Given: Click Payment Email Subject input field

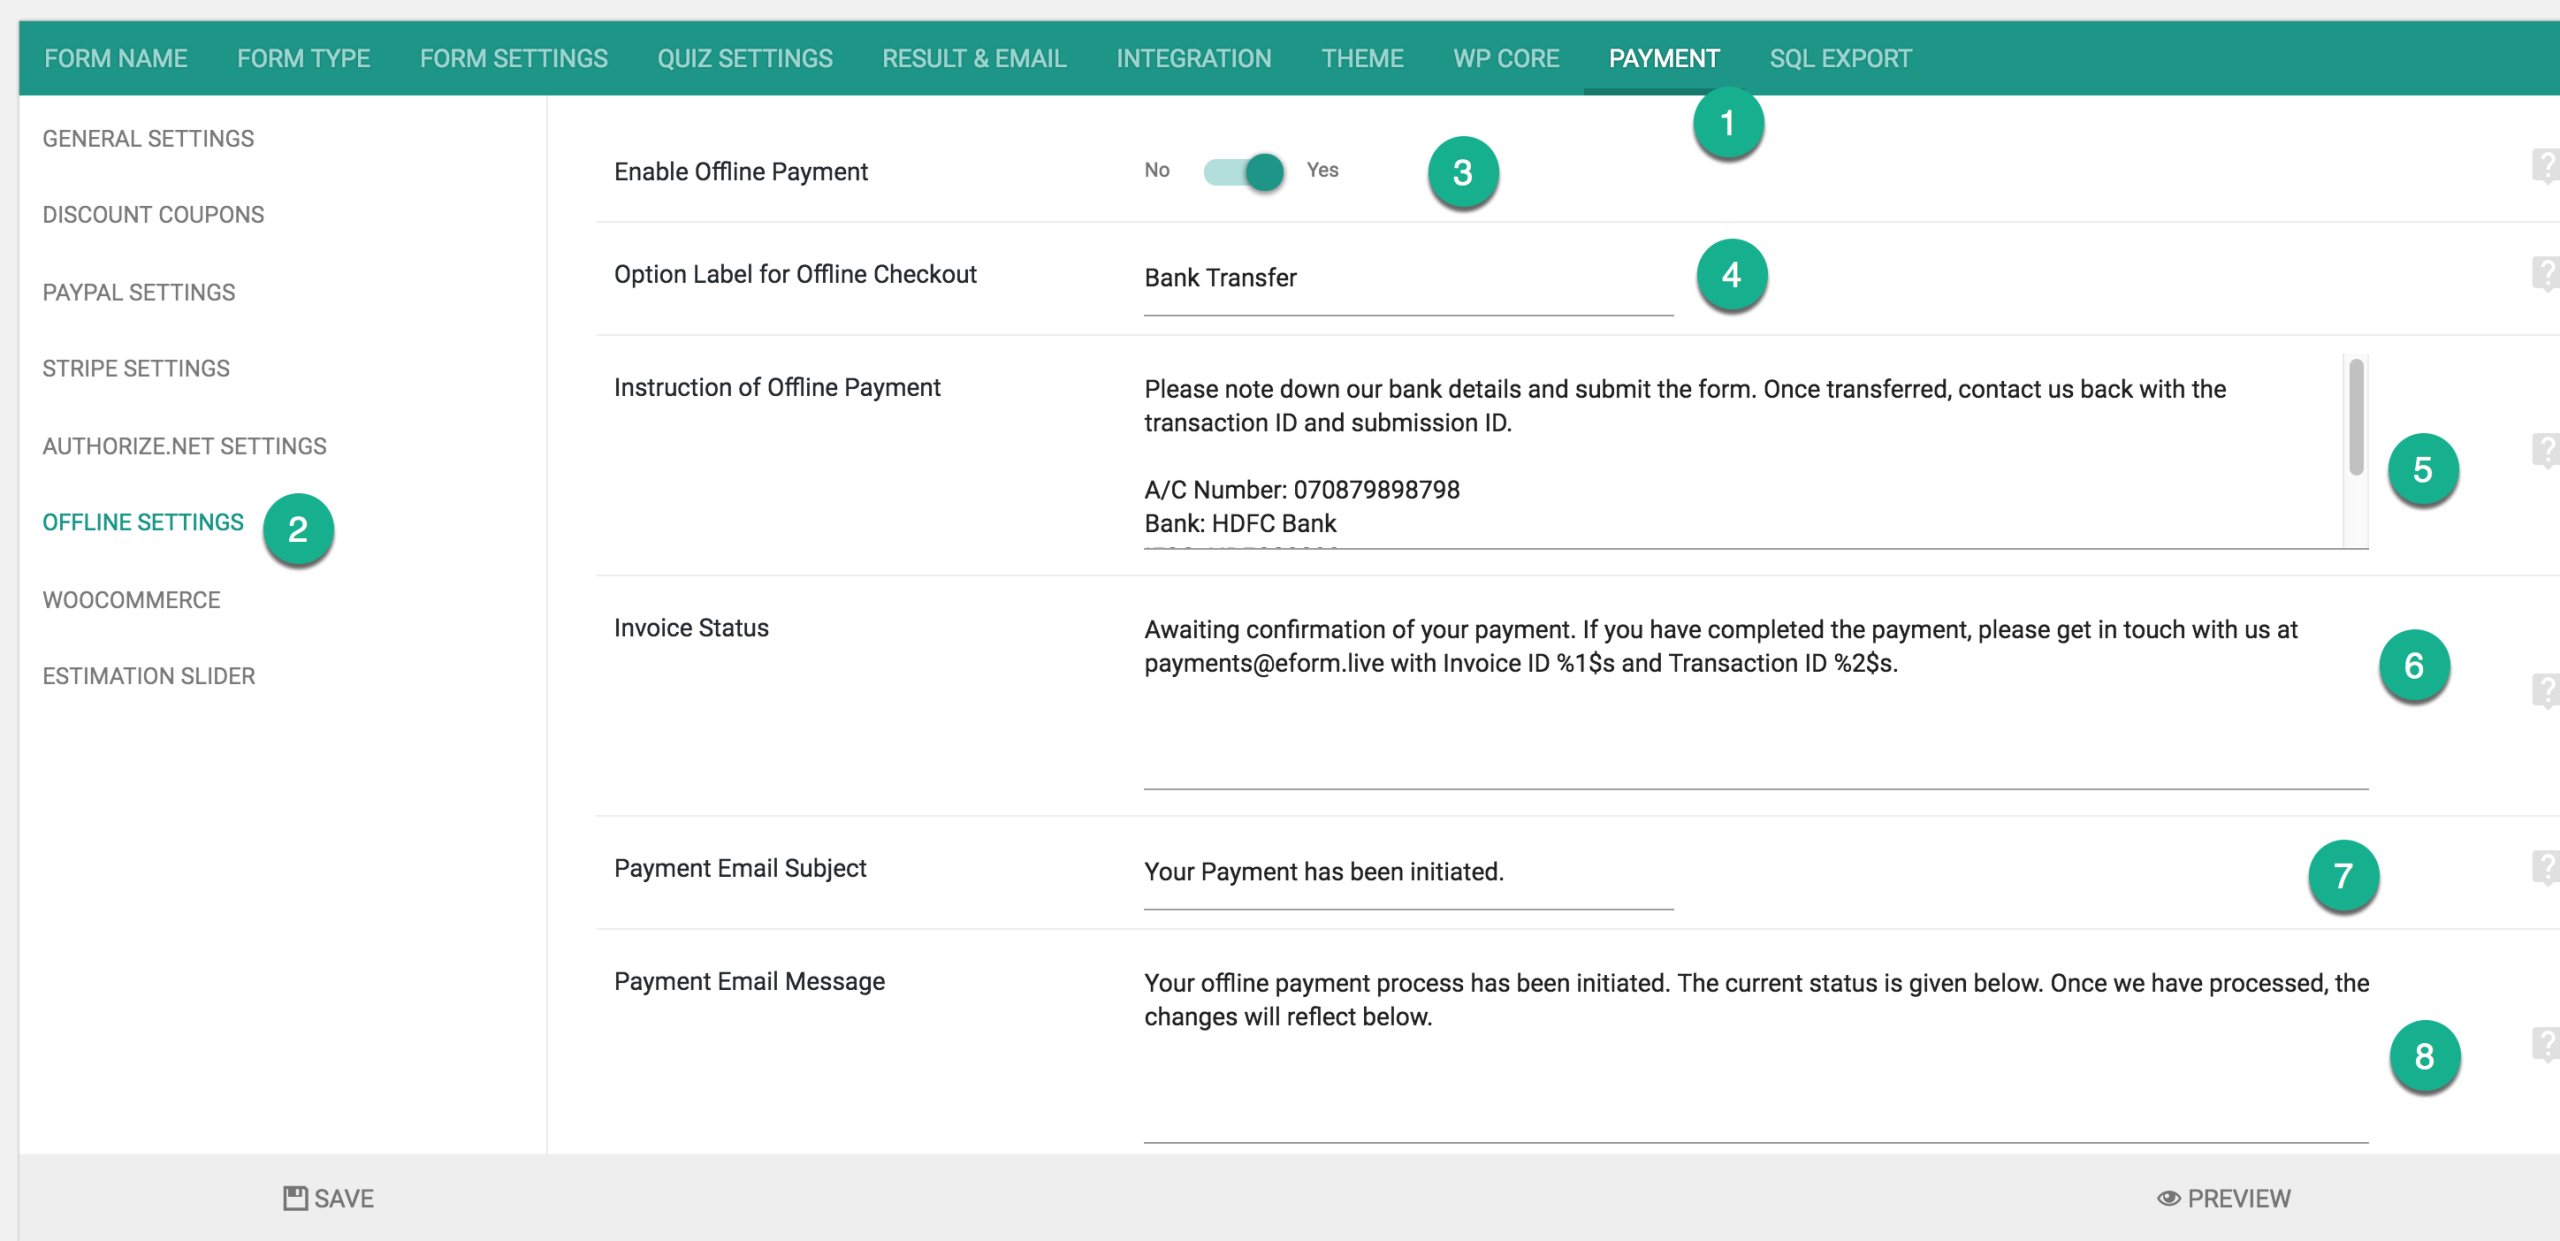Looking at the screenshot, I should click(1407, 872).
